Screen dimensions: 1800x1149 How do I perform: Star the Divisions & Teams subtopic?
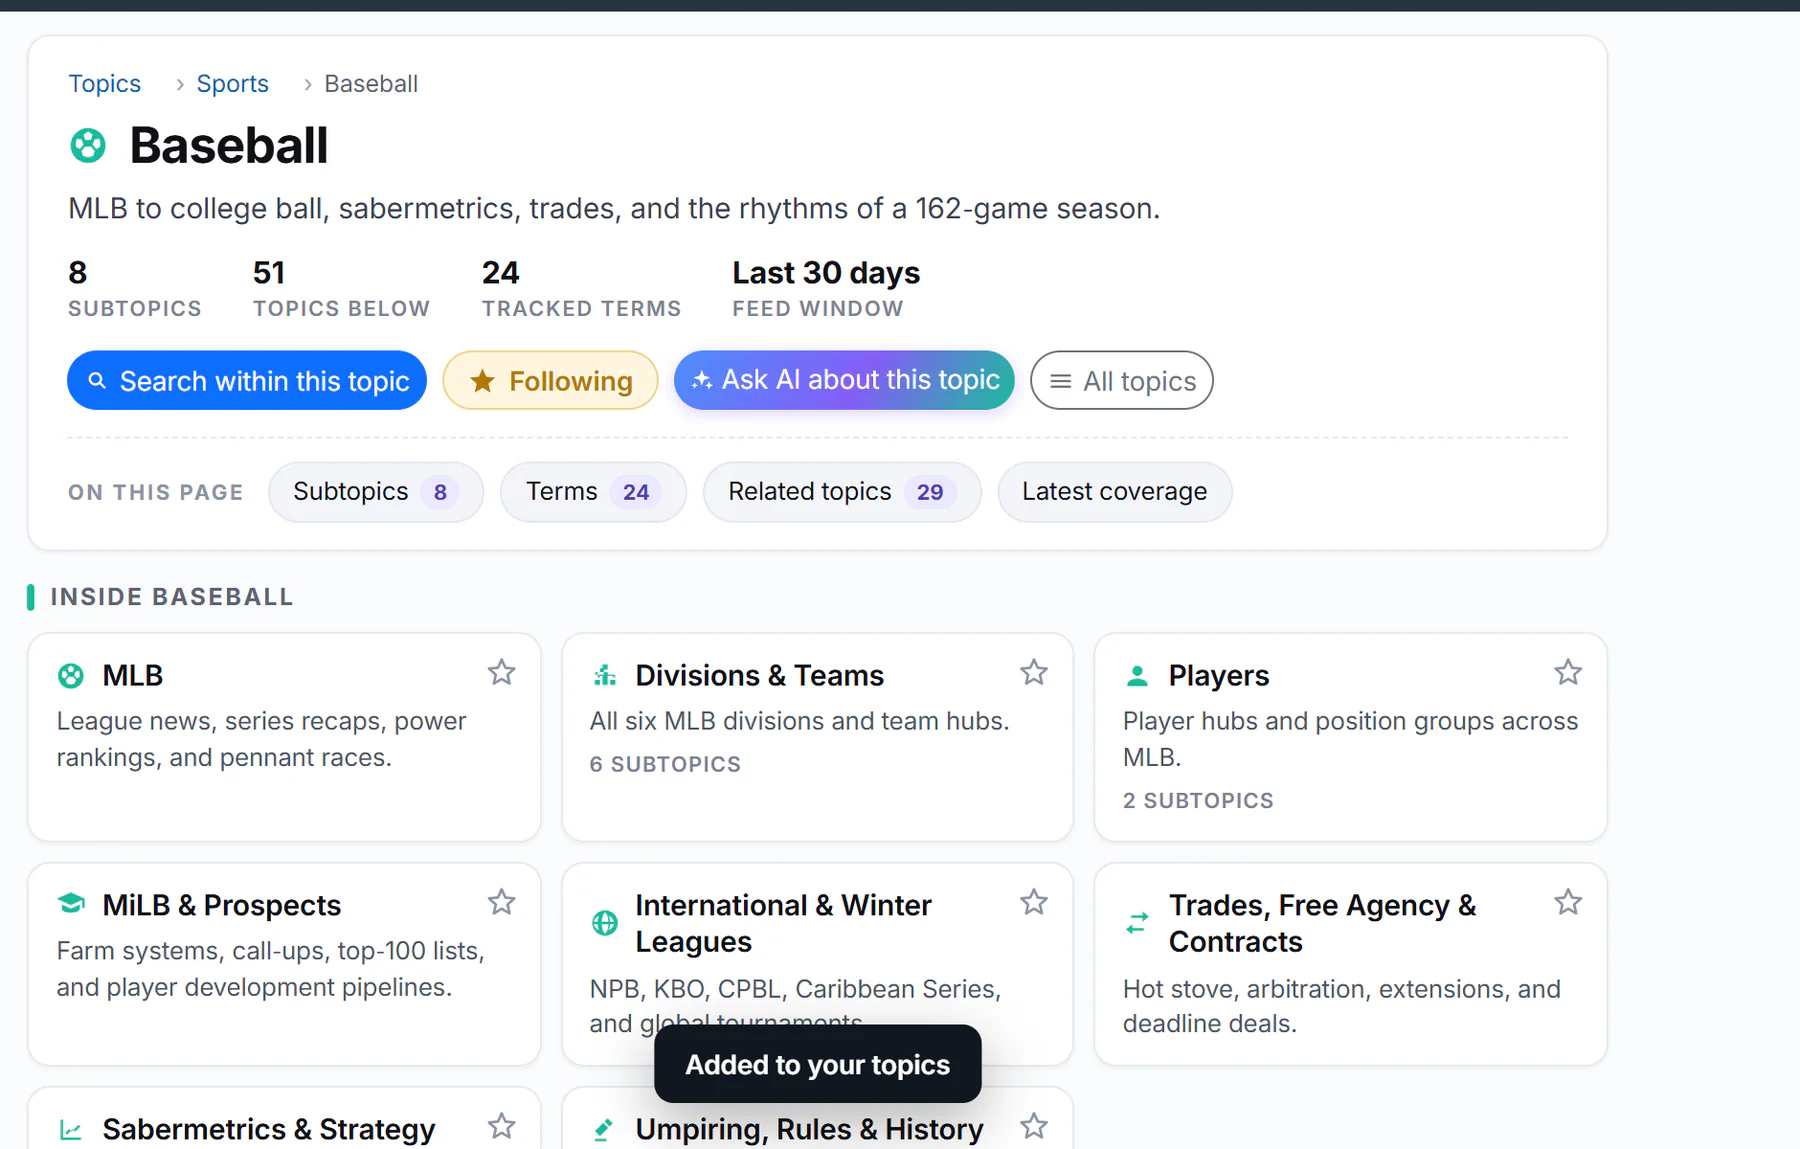1034,673
